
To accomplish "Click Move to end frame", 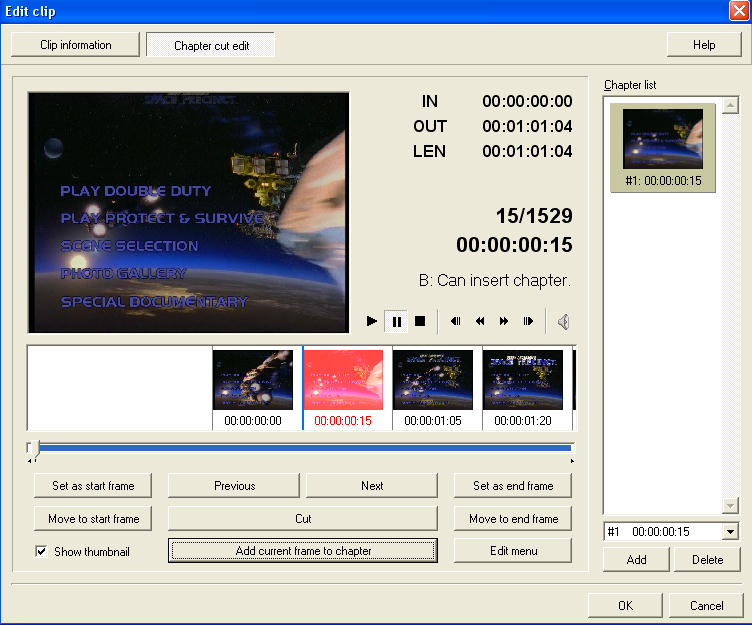I will click(513, 519).
